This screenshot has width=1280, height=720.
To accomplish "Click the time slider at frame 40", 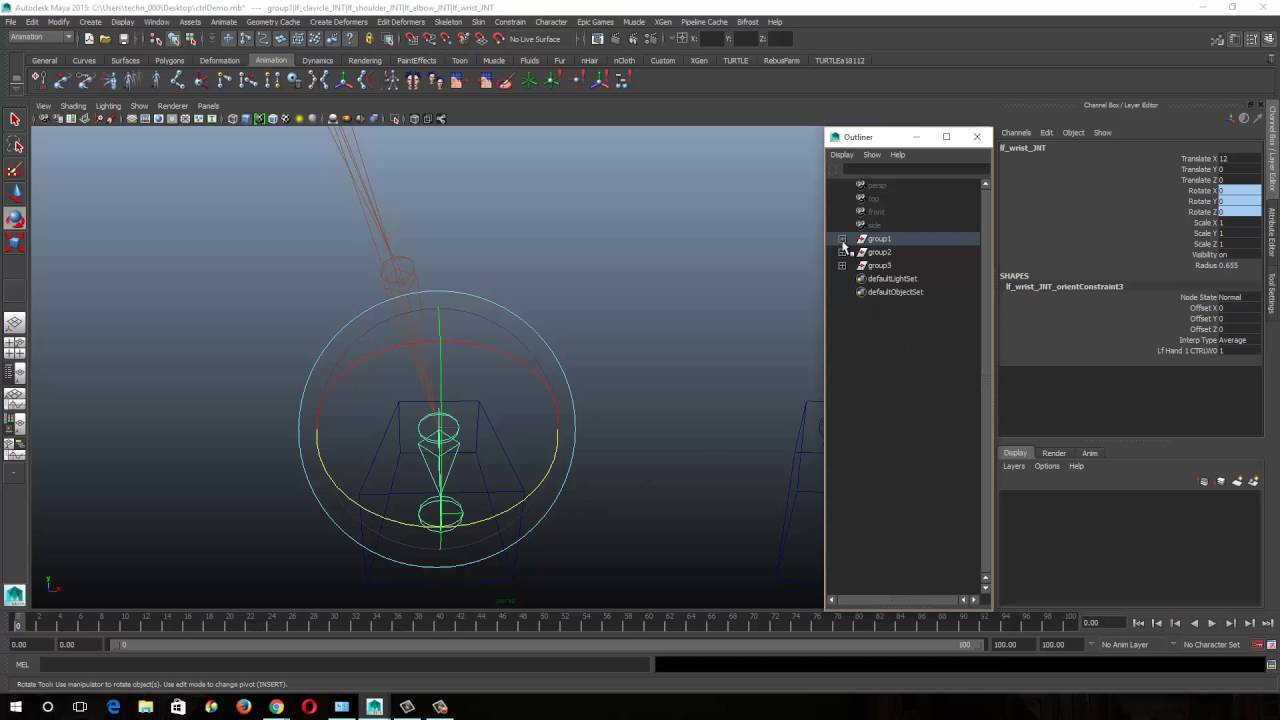I will [x=439, y=622].
